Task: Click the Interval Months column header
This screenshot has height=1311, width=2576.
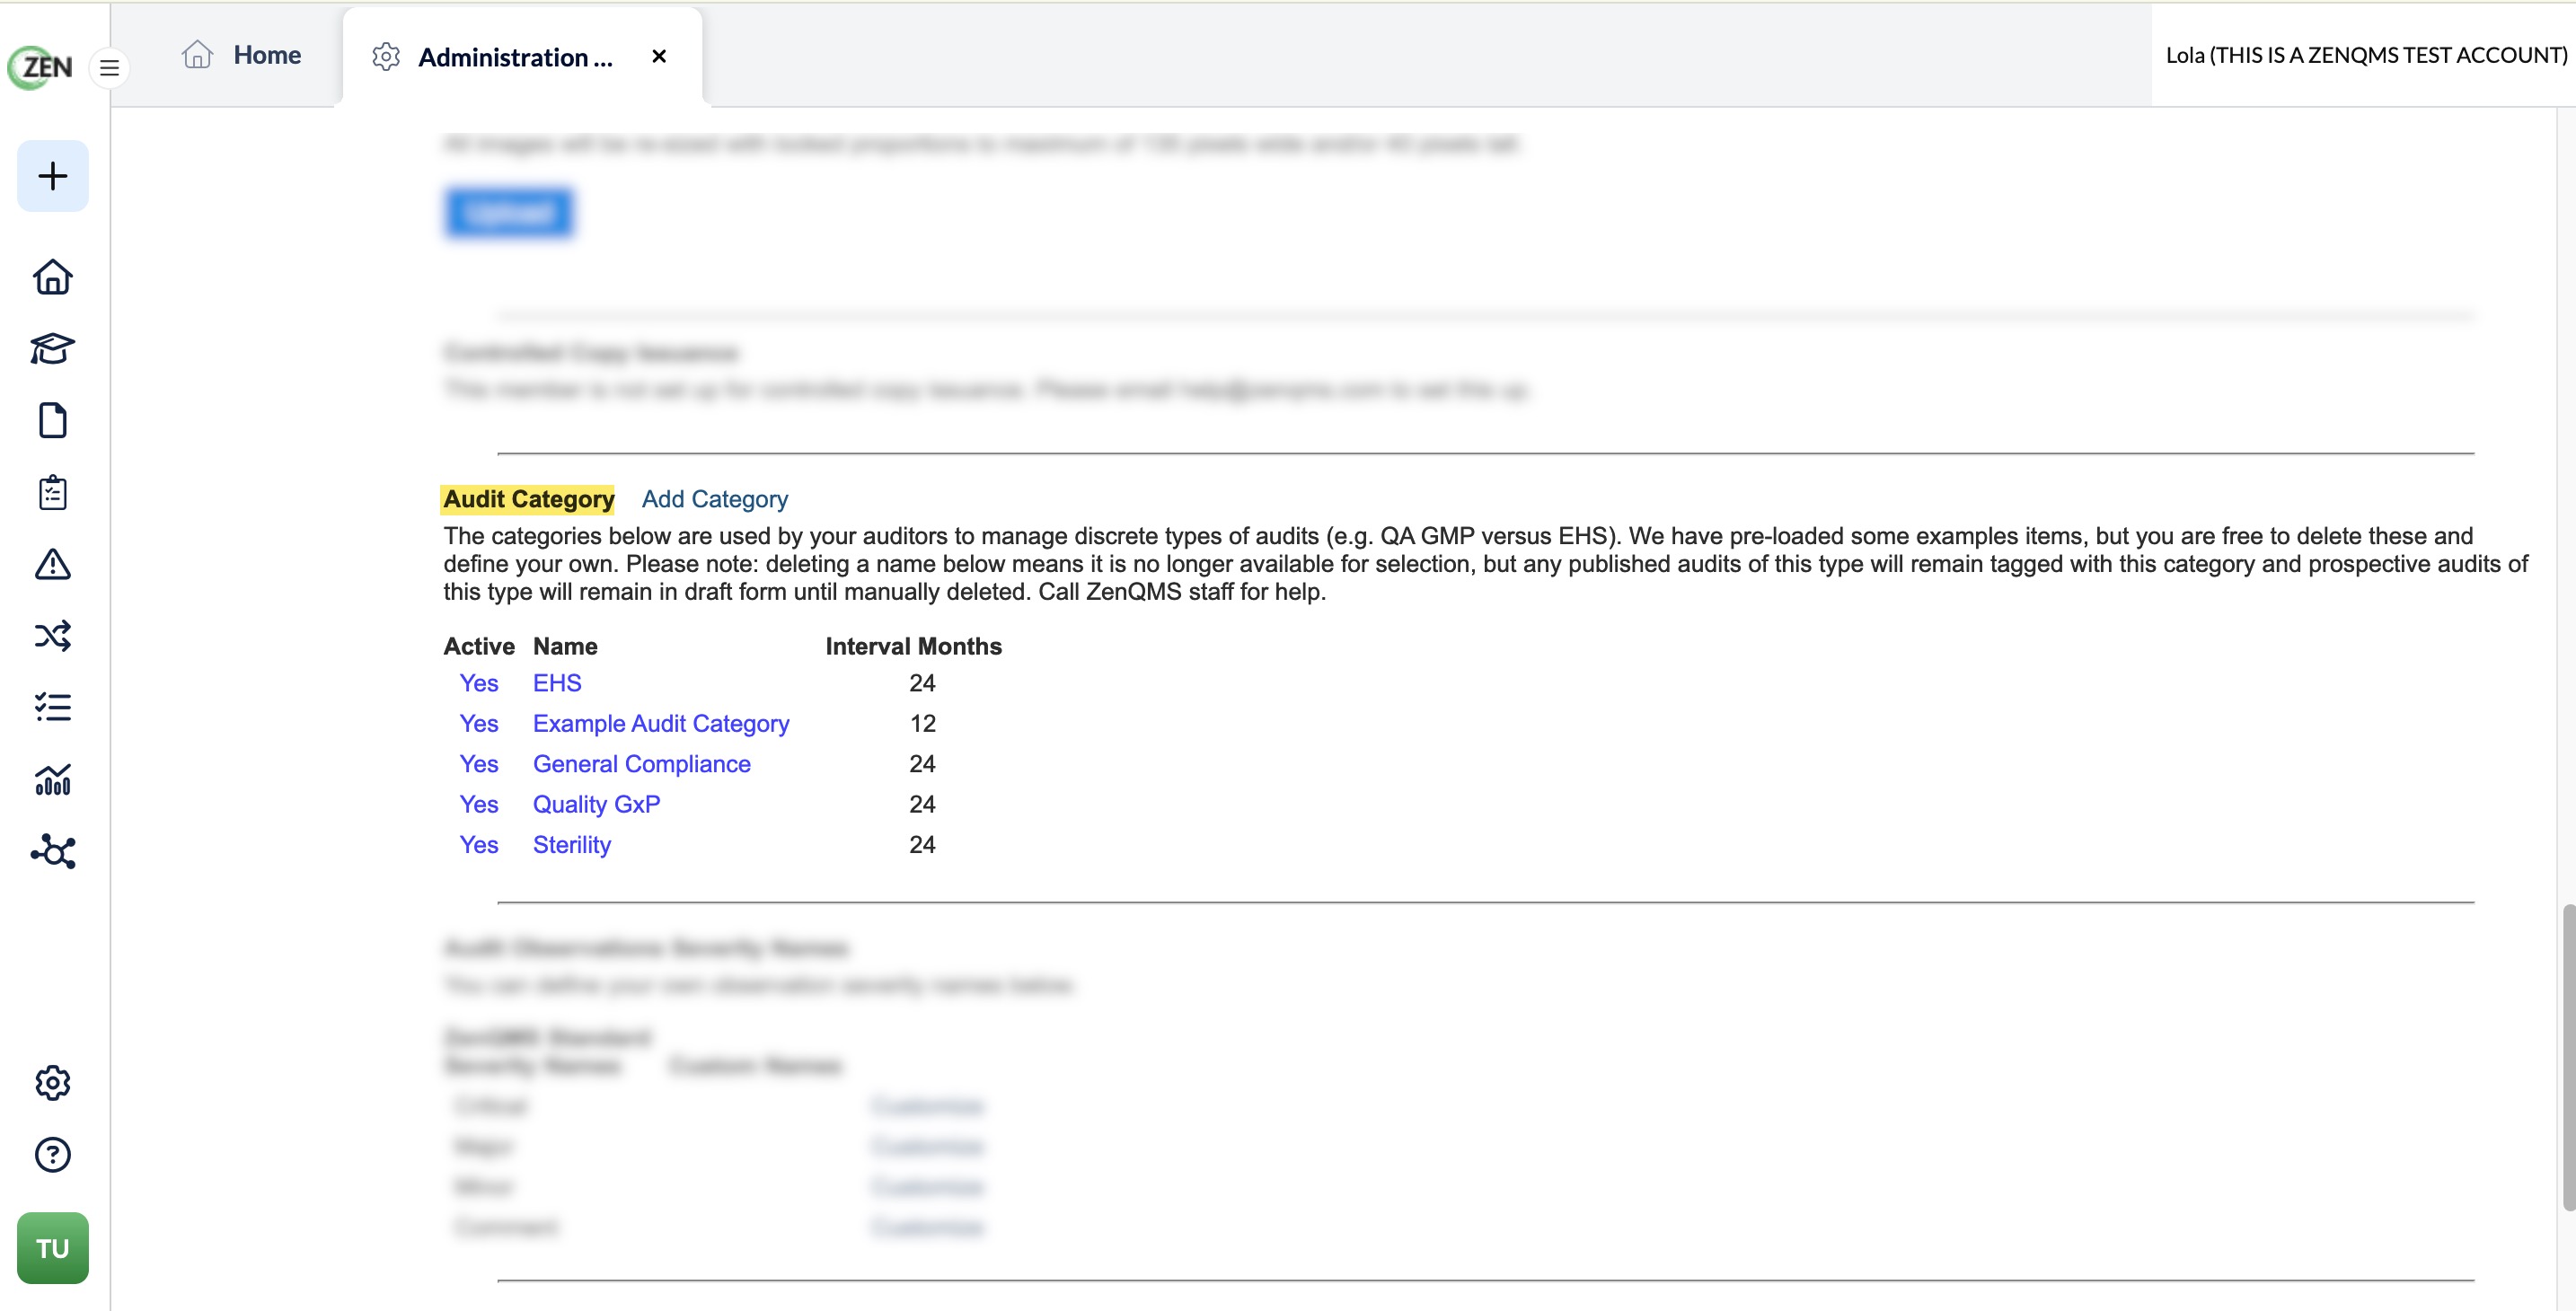Action: click(x=913, y=646)
